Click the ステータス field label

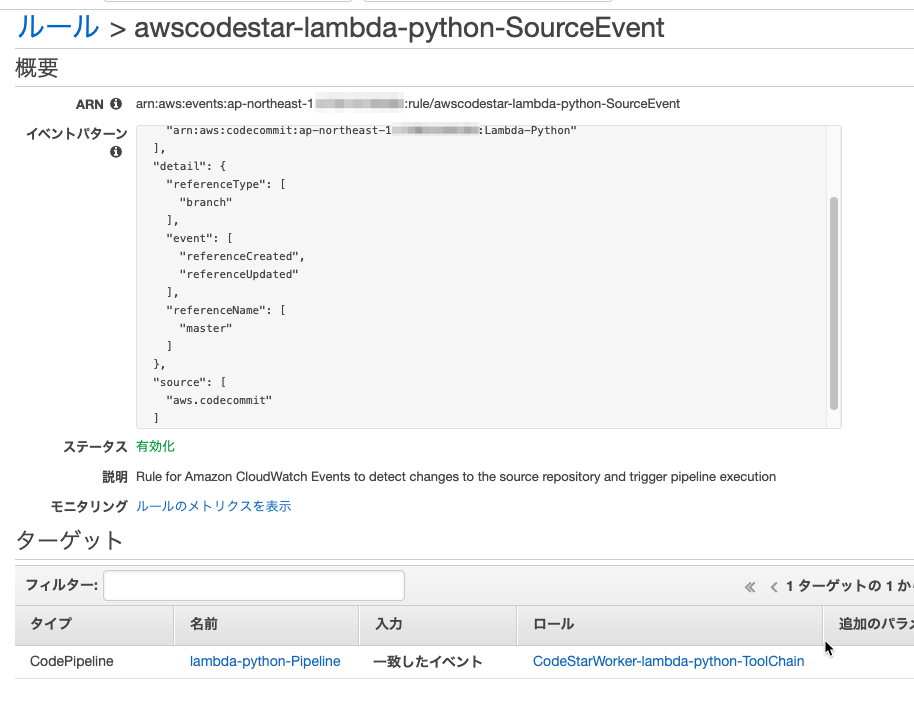click(95, 447)
